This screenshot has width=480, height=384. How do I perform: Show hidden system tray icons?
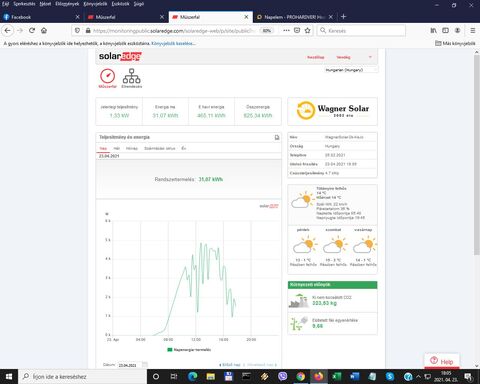[x=418, y=377]
